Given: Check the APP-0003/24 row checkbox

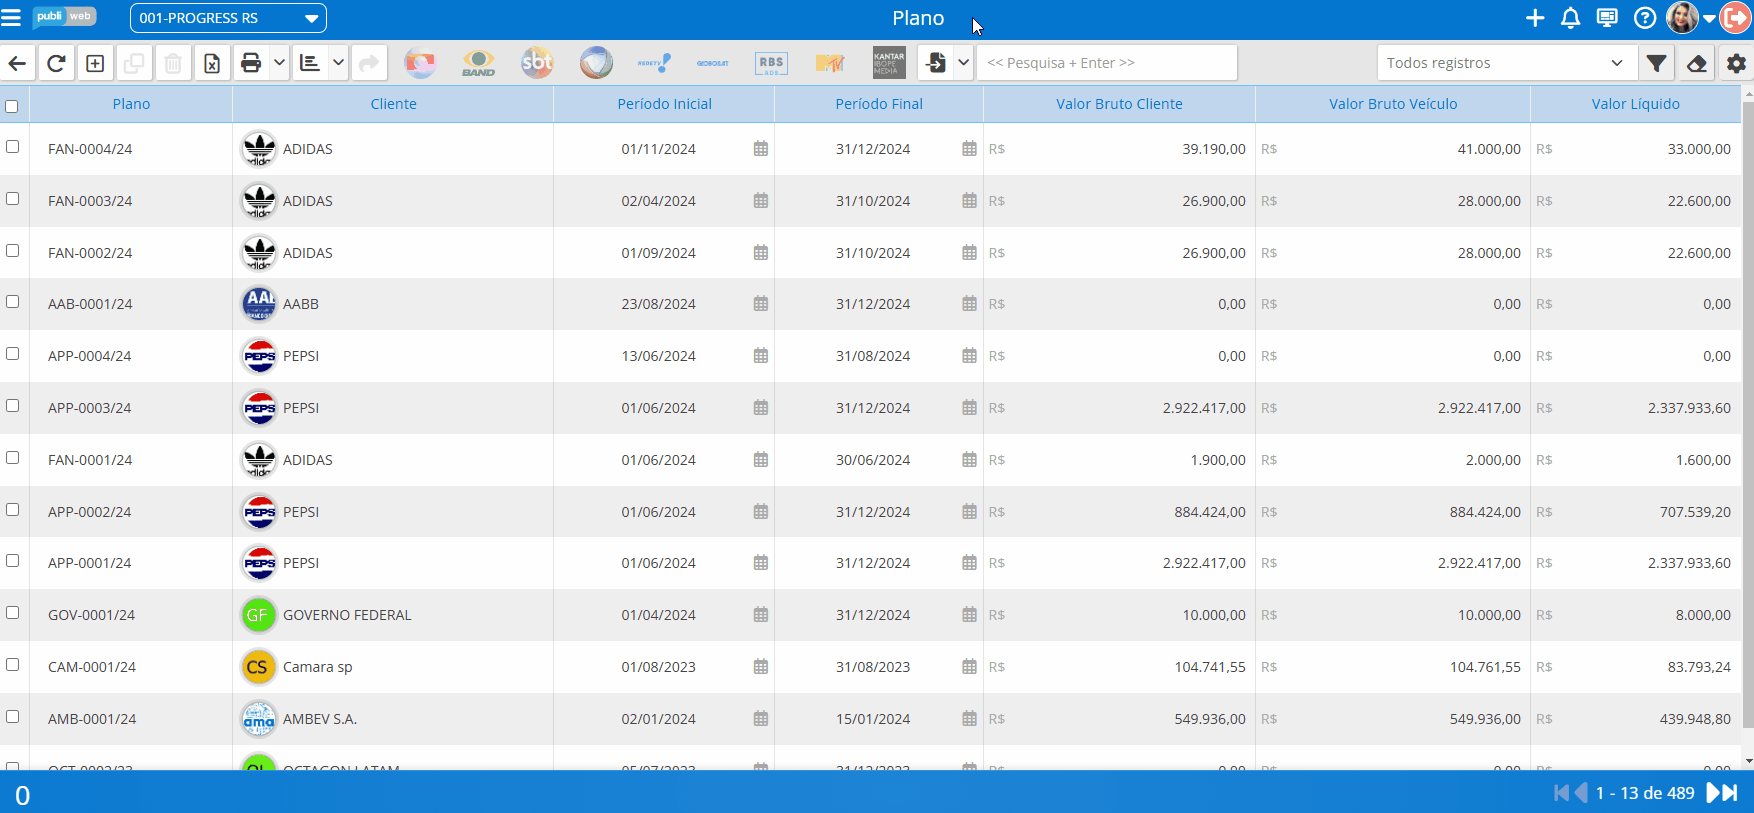Looking at the screenshot, I should (x=12, y=405).
